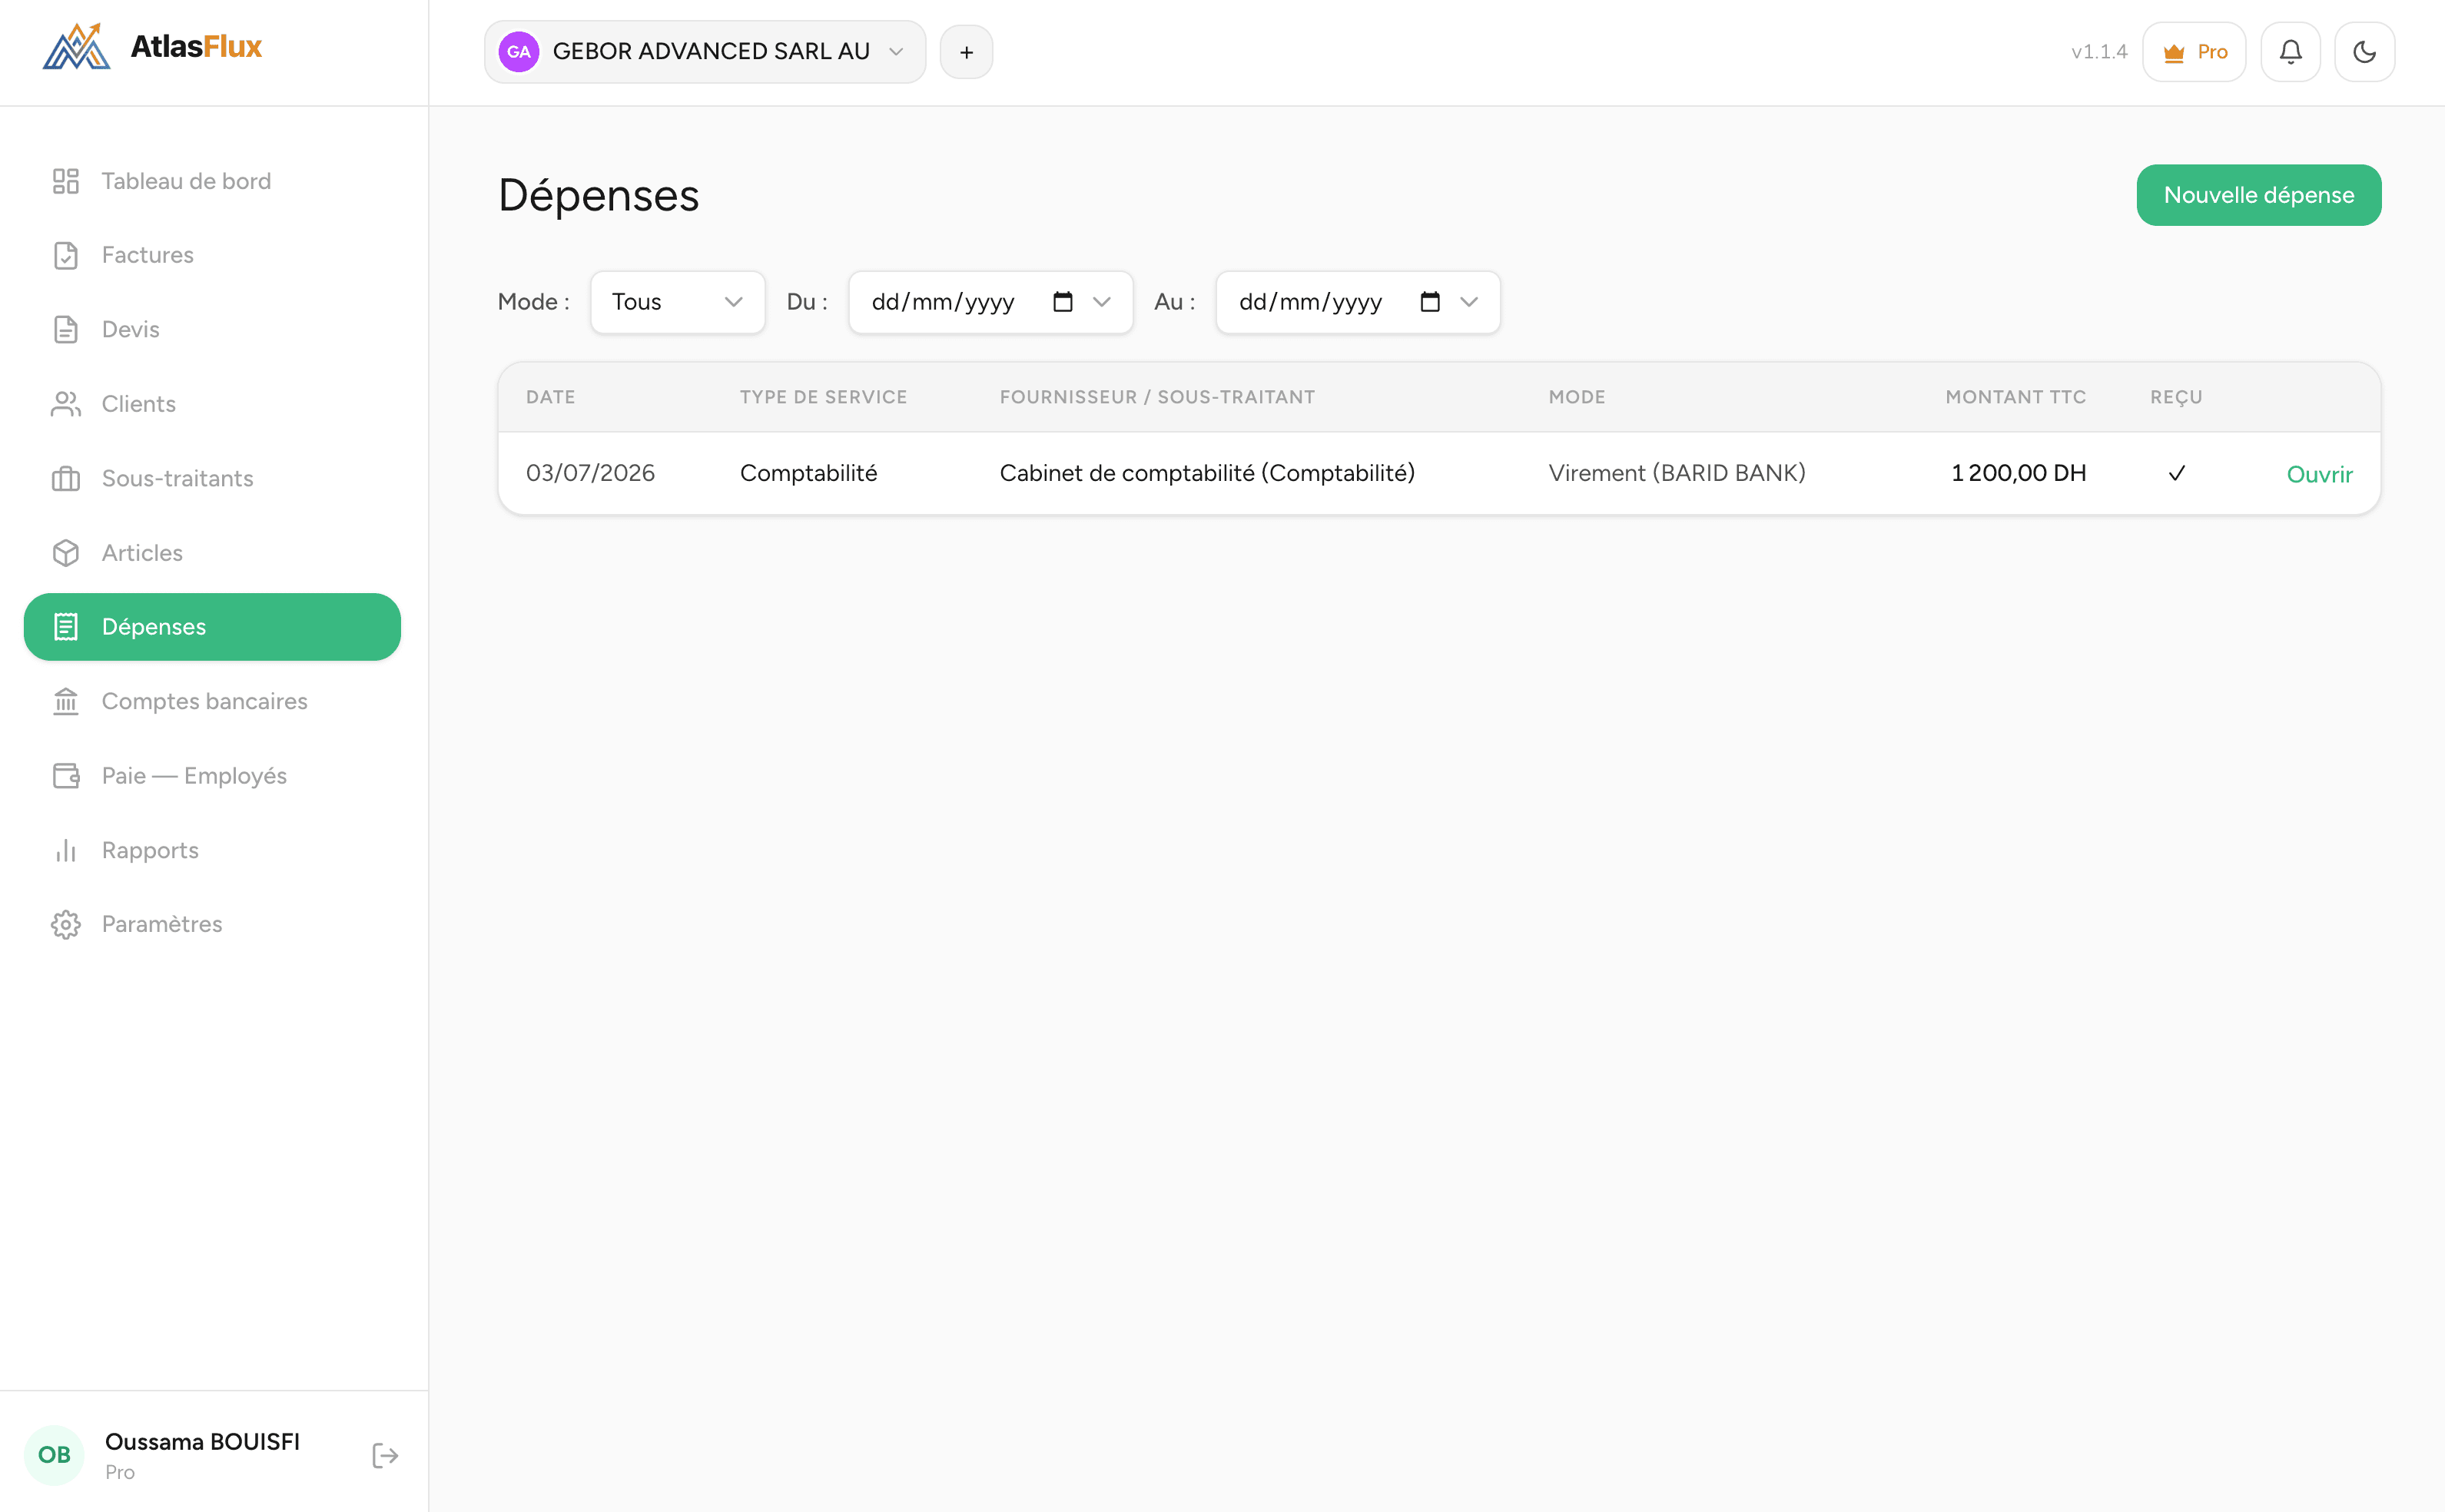This screenshot has width=2445, height=1512.
Task: Open calendar picker in Du field
Action: tap(1062, 302)
